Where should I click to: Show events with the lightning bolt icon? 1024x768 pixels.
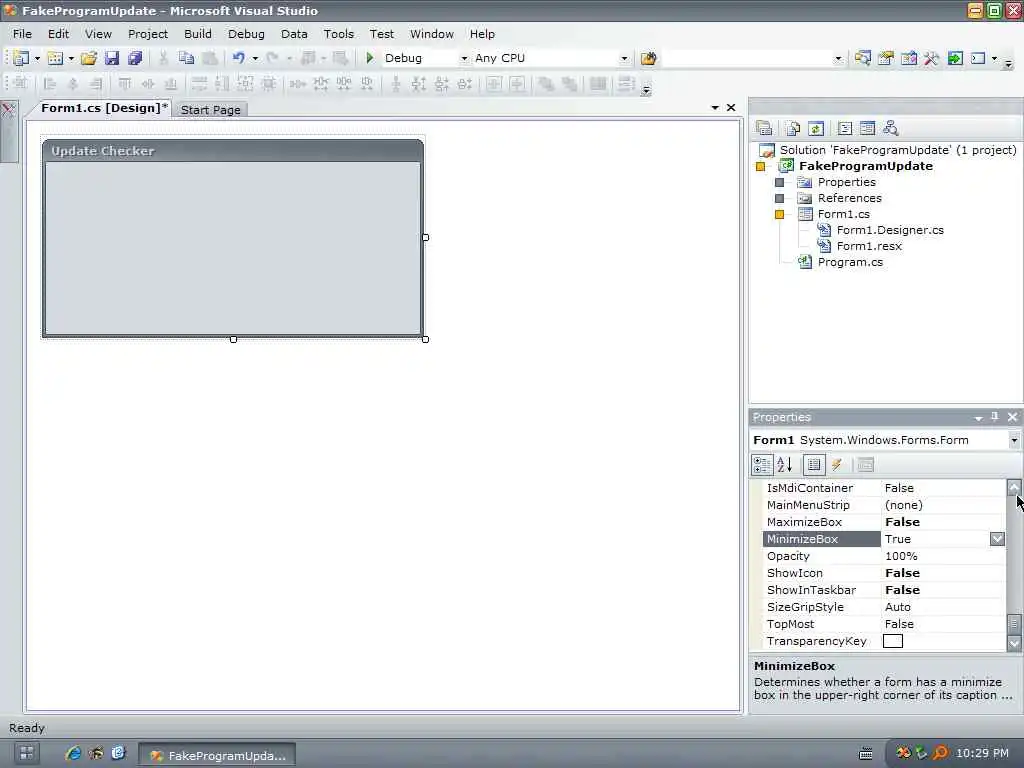pos(837,464)
